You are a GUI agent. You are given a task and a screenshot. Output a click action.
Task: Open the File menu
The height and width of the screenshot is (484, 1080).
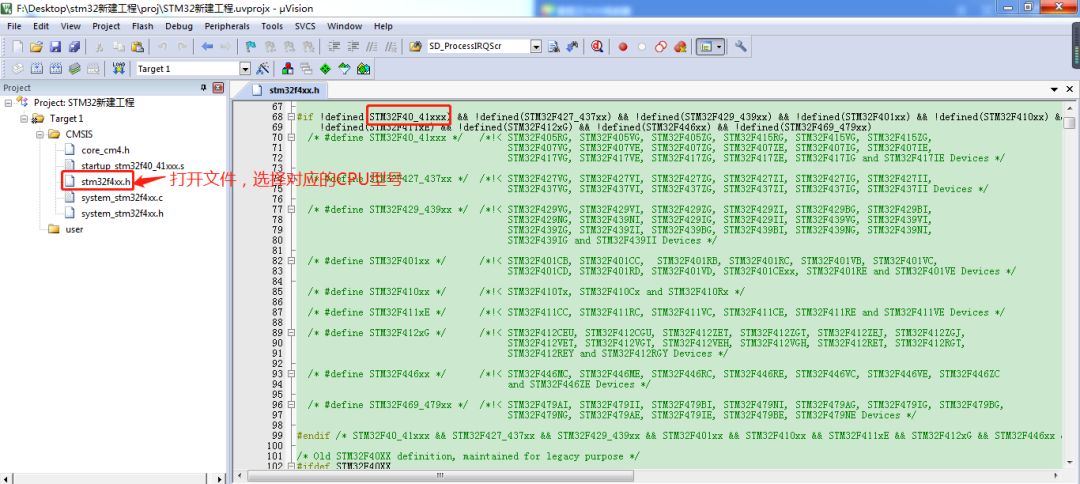coord(14,26)
